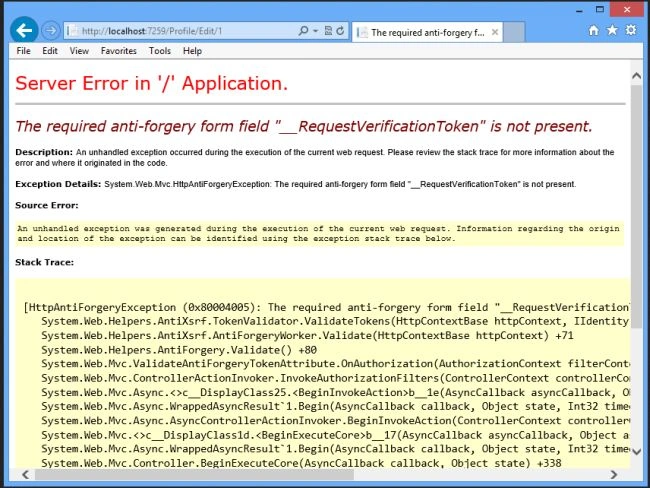Refresh the page with the reload icon
This screenshot has height=488, width=650.
[340, 31]
